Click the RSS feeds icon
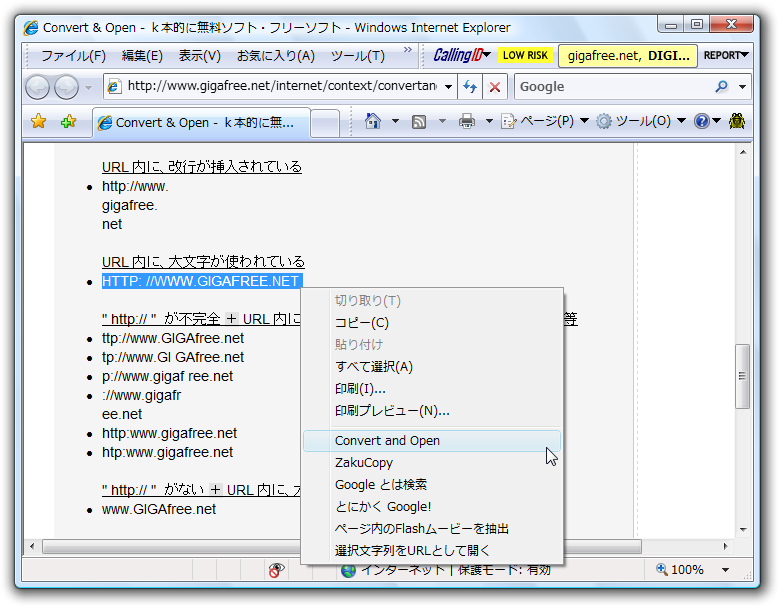Screen dimensions: 780x607 419,121
